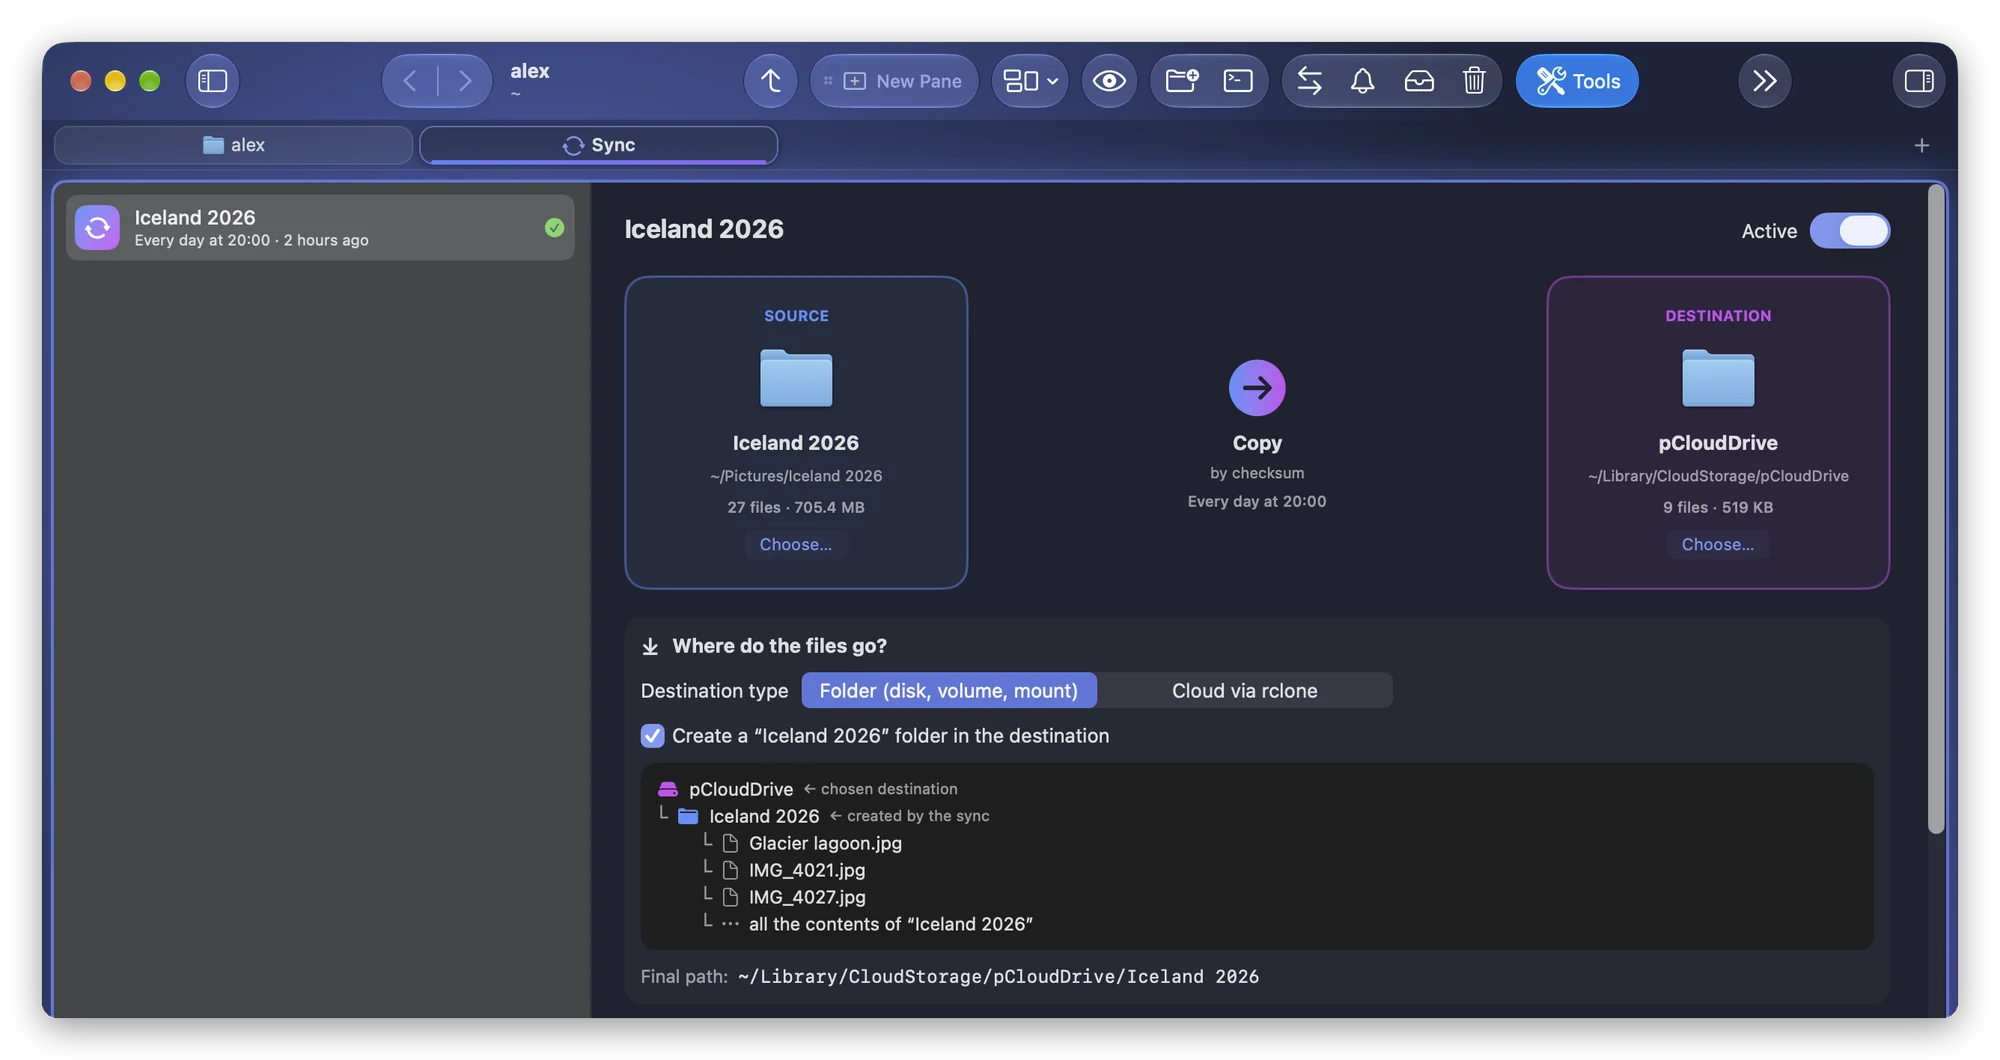Go up to the parent folder

coord(770,81)
